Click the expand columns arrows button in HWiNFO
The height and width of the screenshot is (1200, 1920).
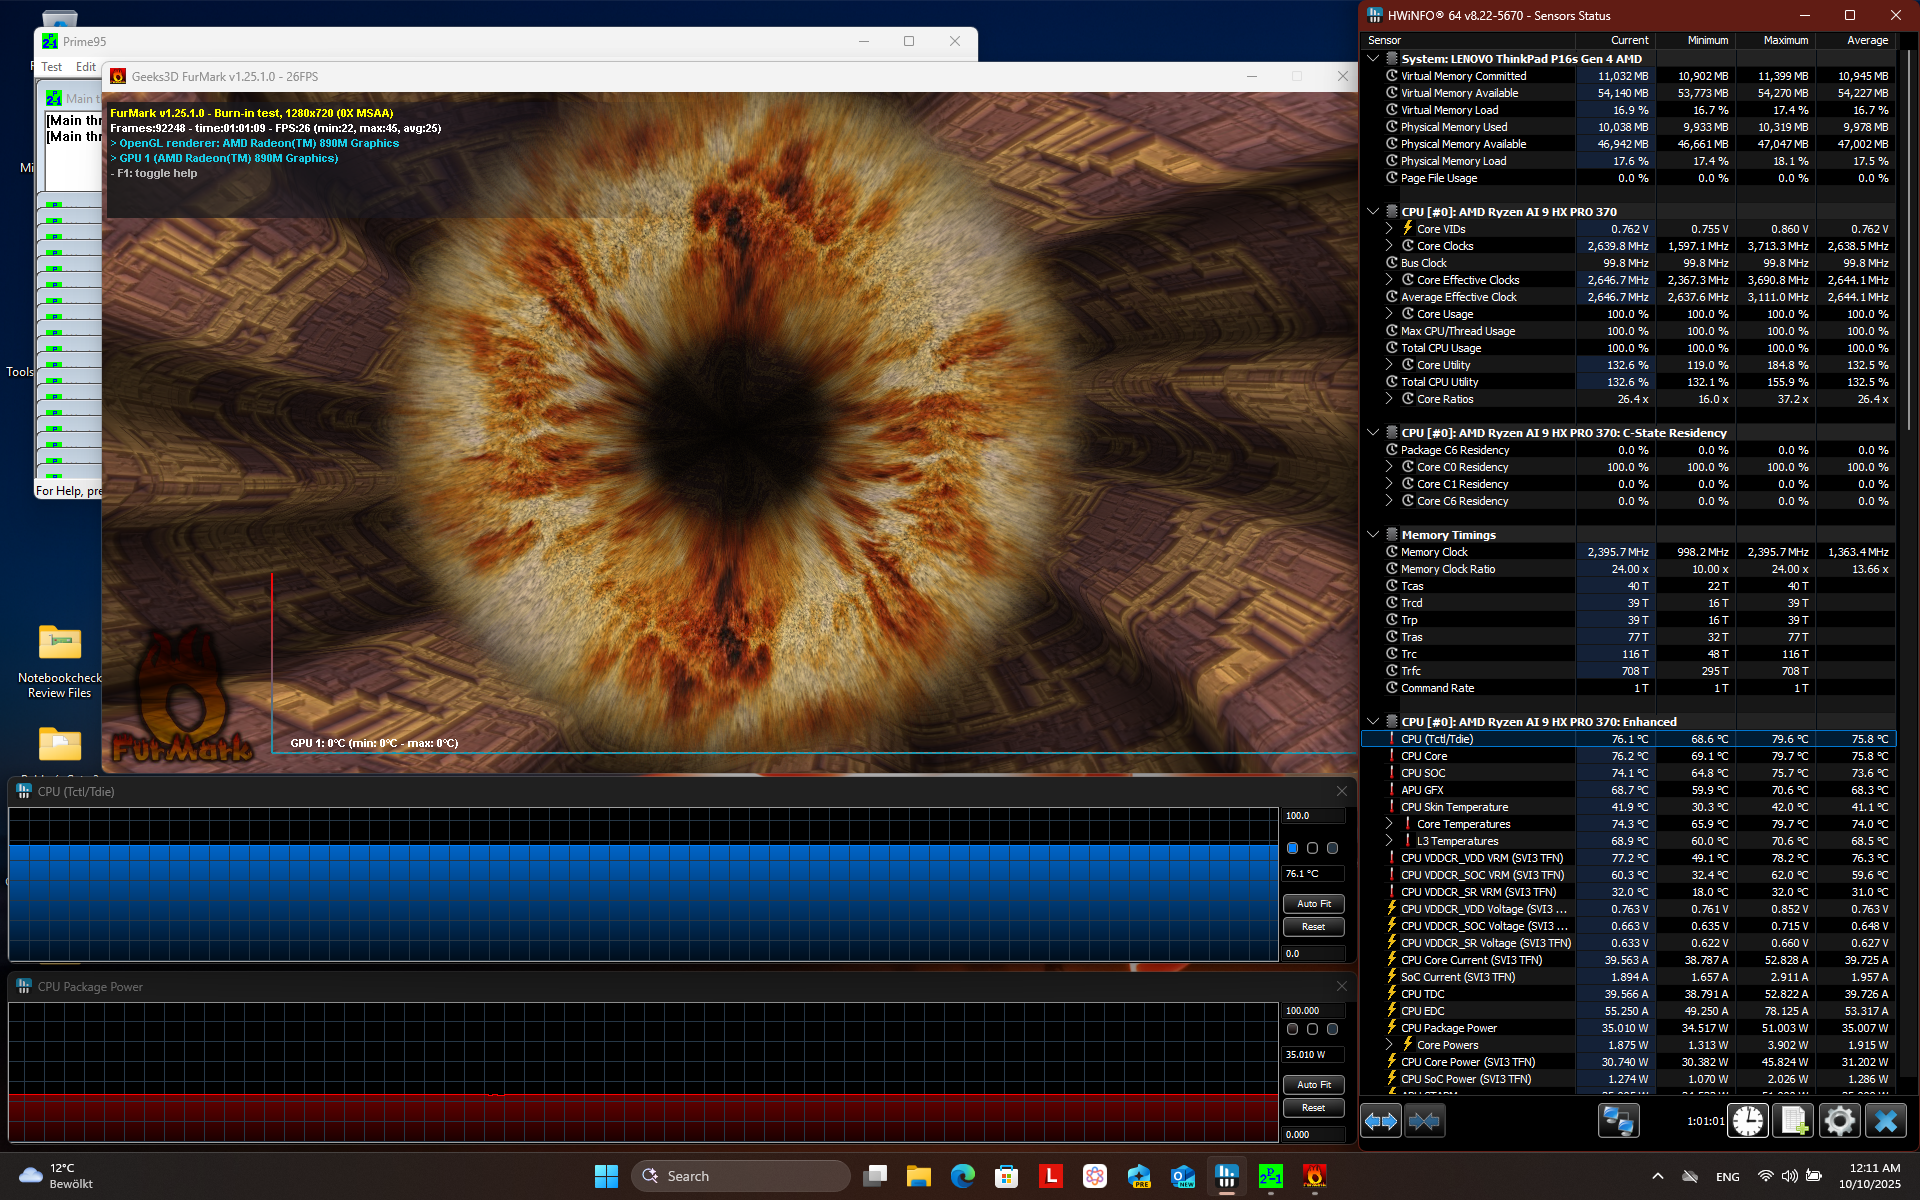[1381, 1121]
